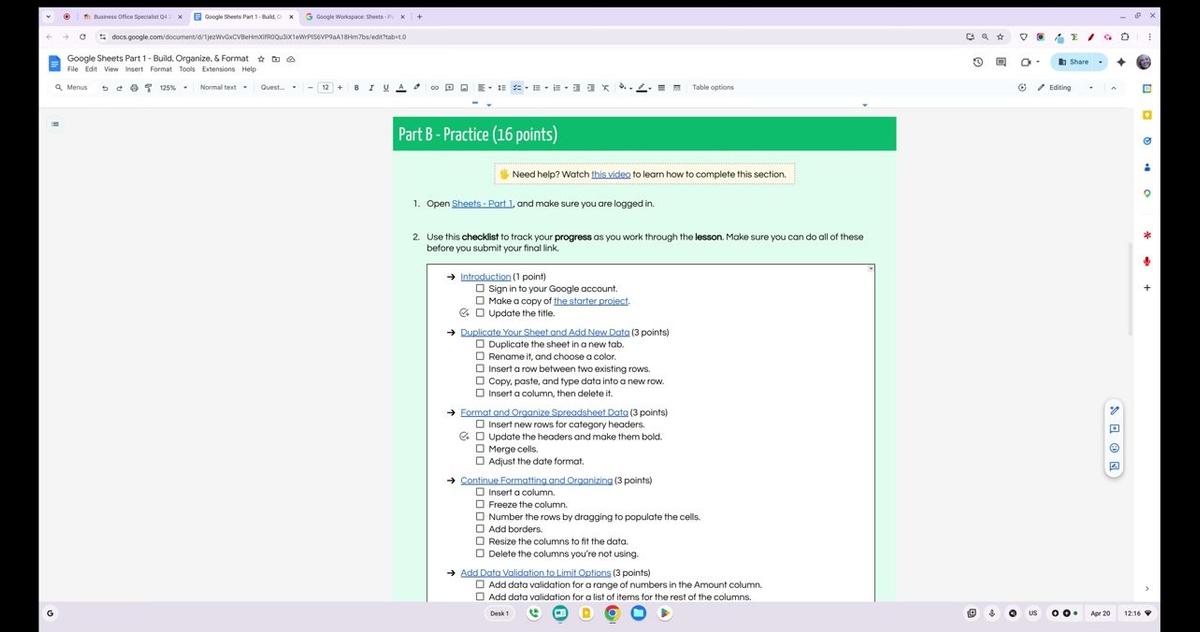Open version history
1200x632 pixels.
coord(977,61)
